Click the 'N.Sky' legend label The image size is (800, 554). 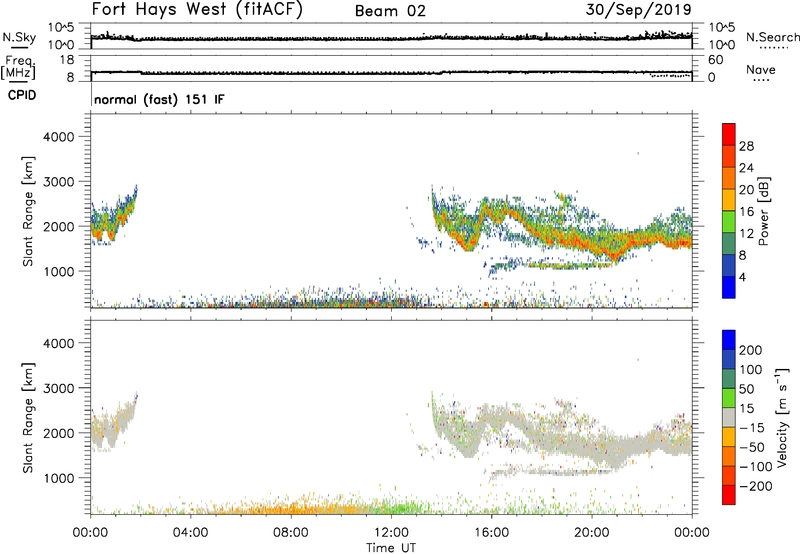tap(19, 37)
